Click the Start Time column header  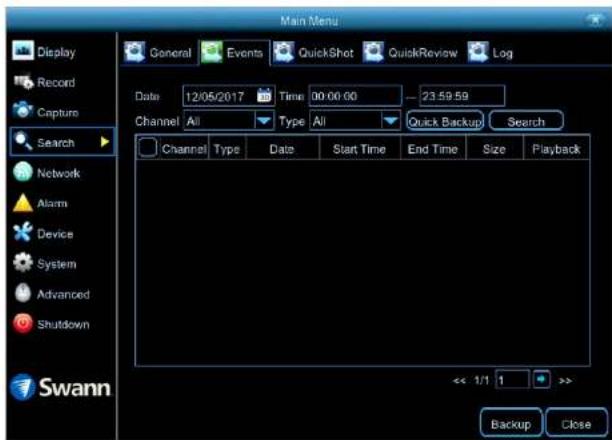point(359,149)
